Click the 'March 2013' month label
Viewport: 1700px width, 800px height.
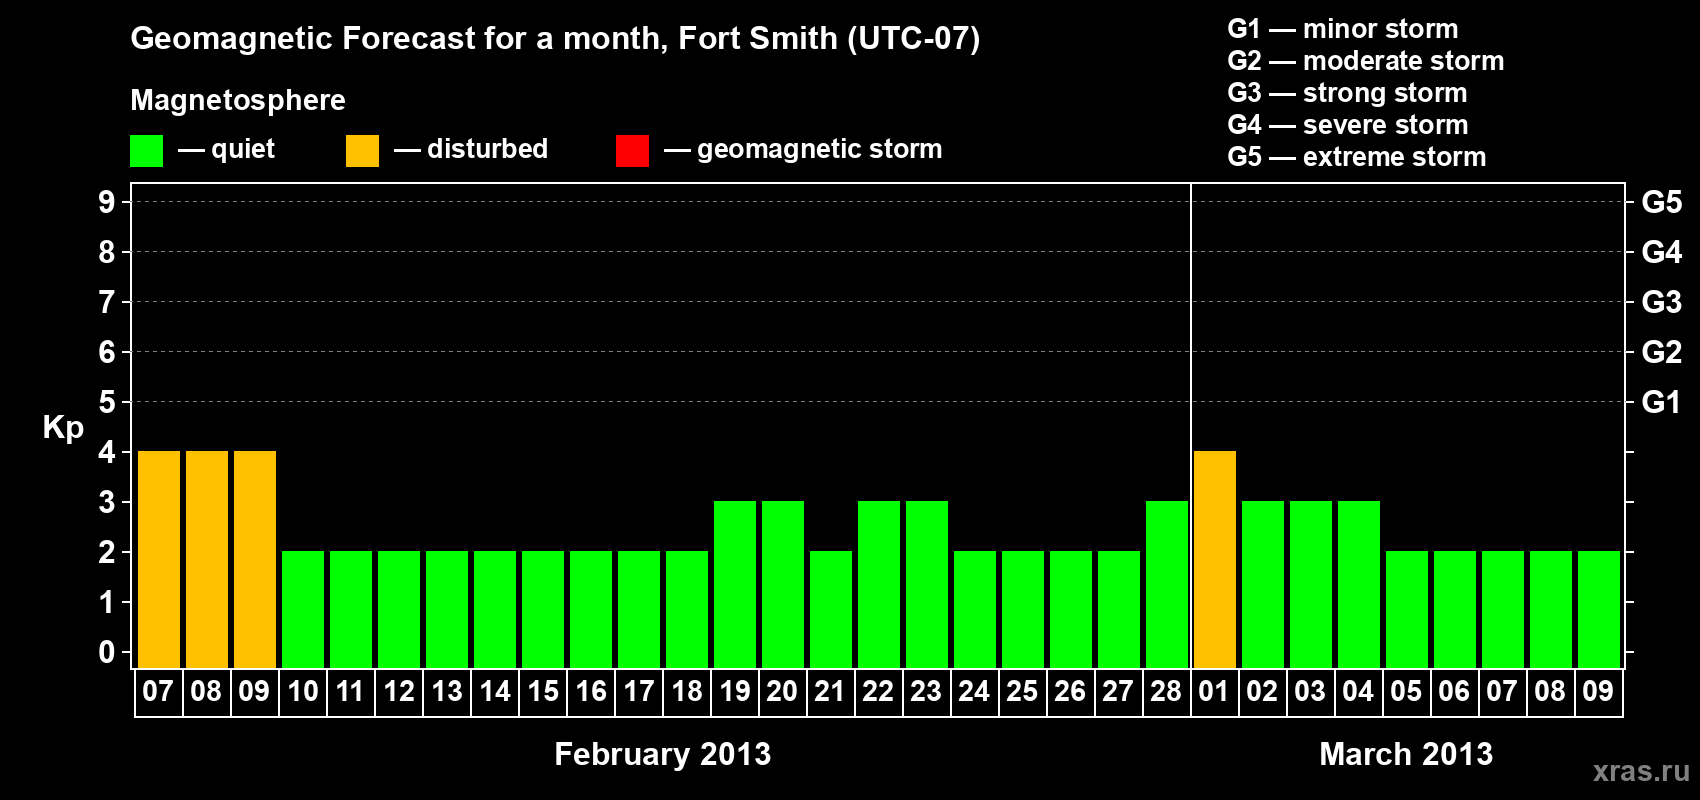pos(1406,754)
